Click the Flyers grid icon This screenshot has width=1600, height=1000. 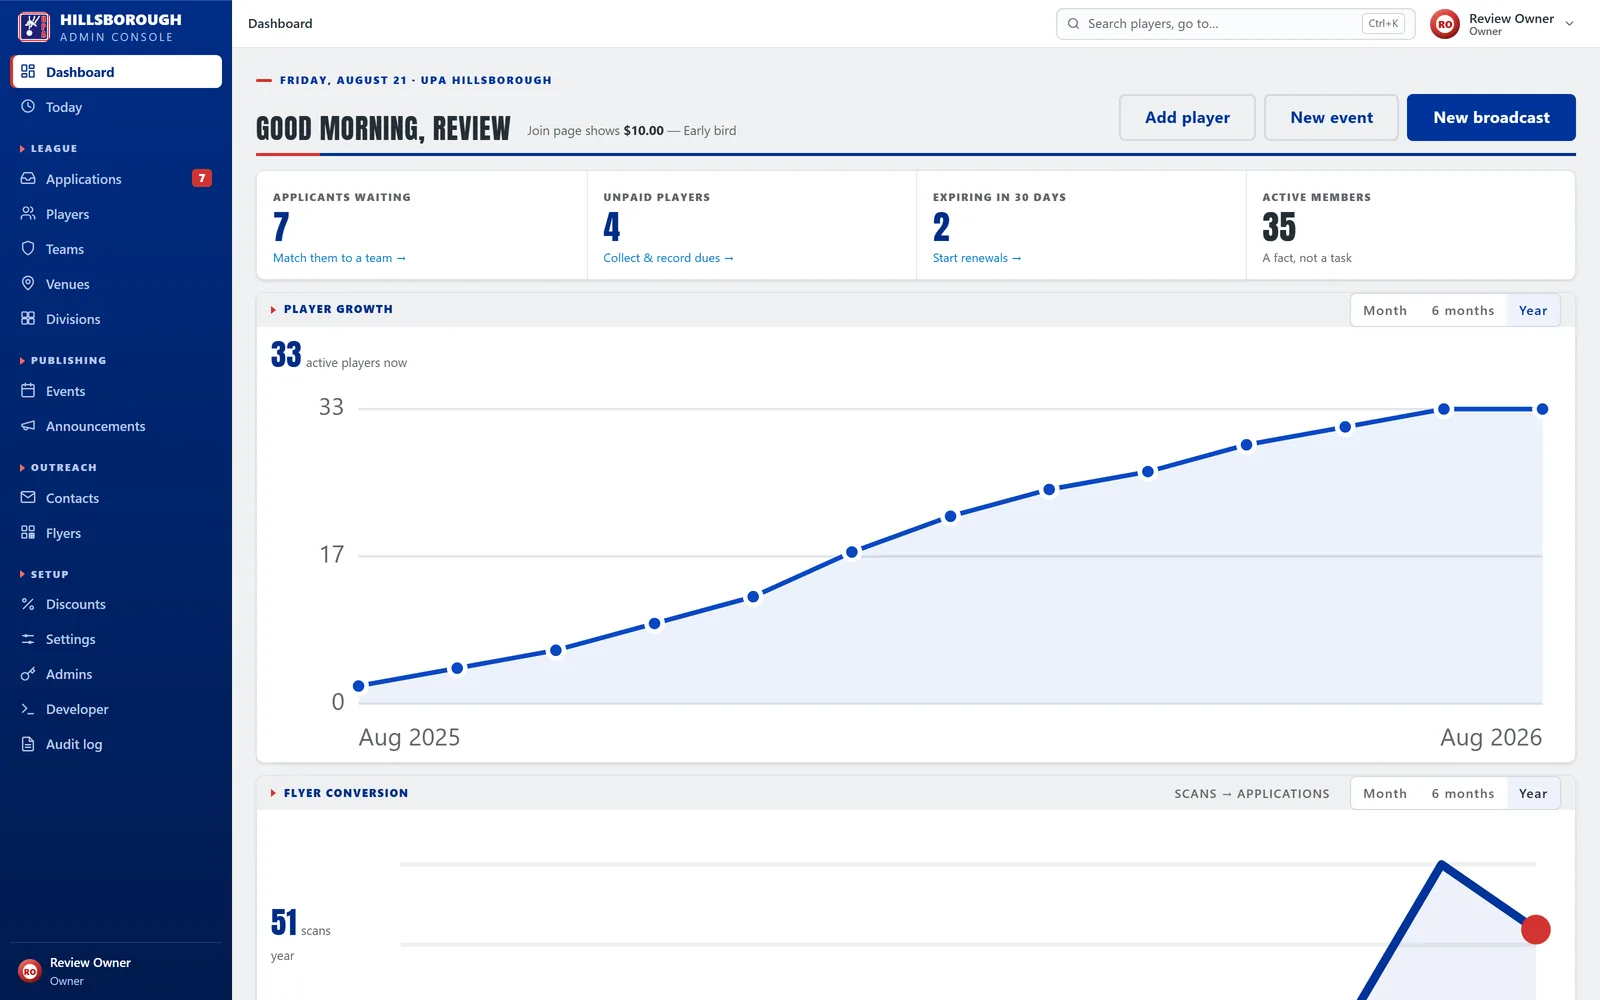28,533
